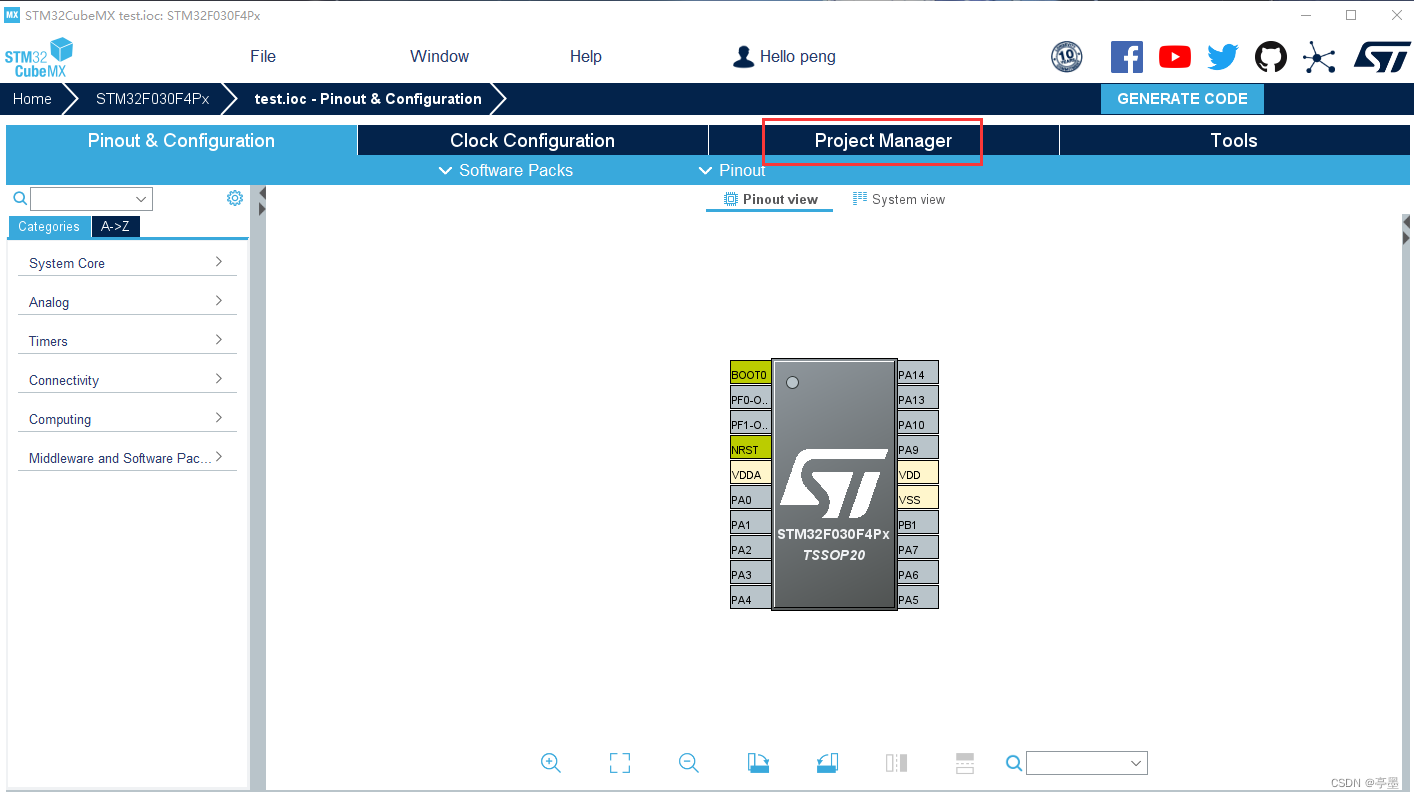Open the ST Twitter icon
Image resolution: width=1414 pixels, height=798 pixels.
point(1222,57)
